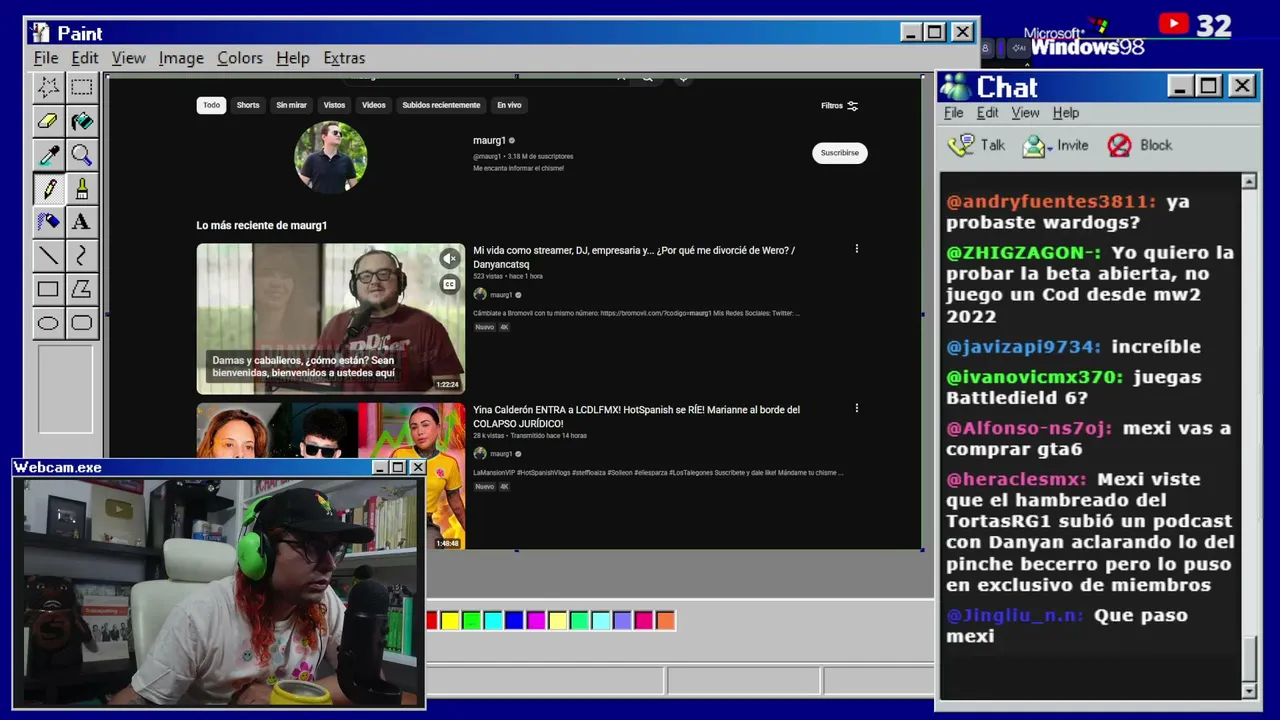Open the three-dot menu for the Danyancatsq video
1280x720 pixels.
pos(856,249)
